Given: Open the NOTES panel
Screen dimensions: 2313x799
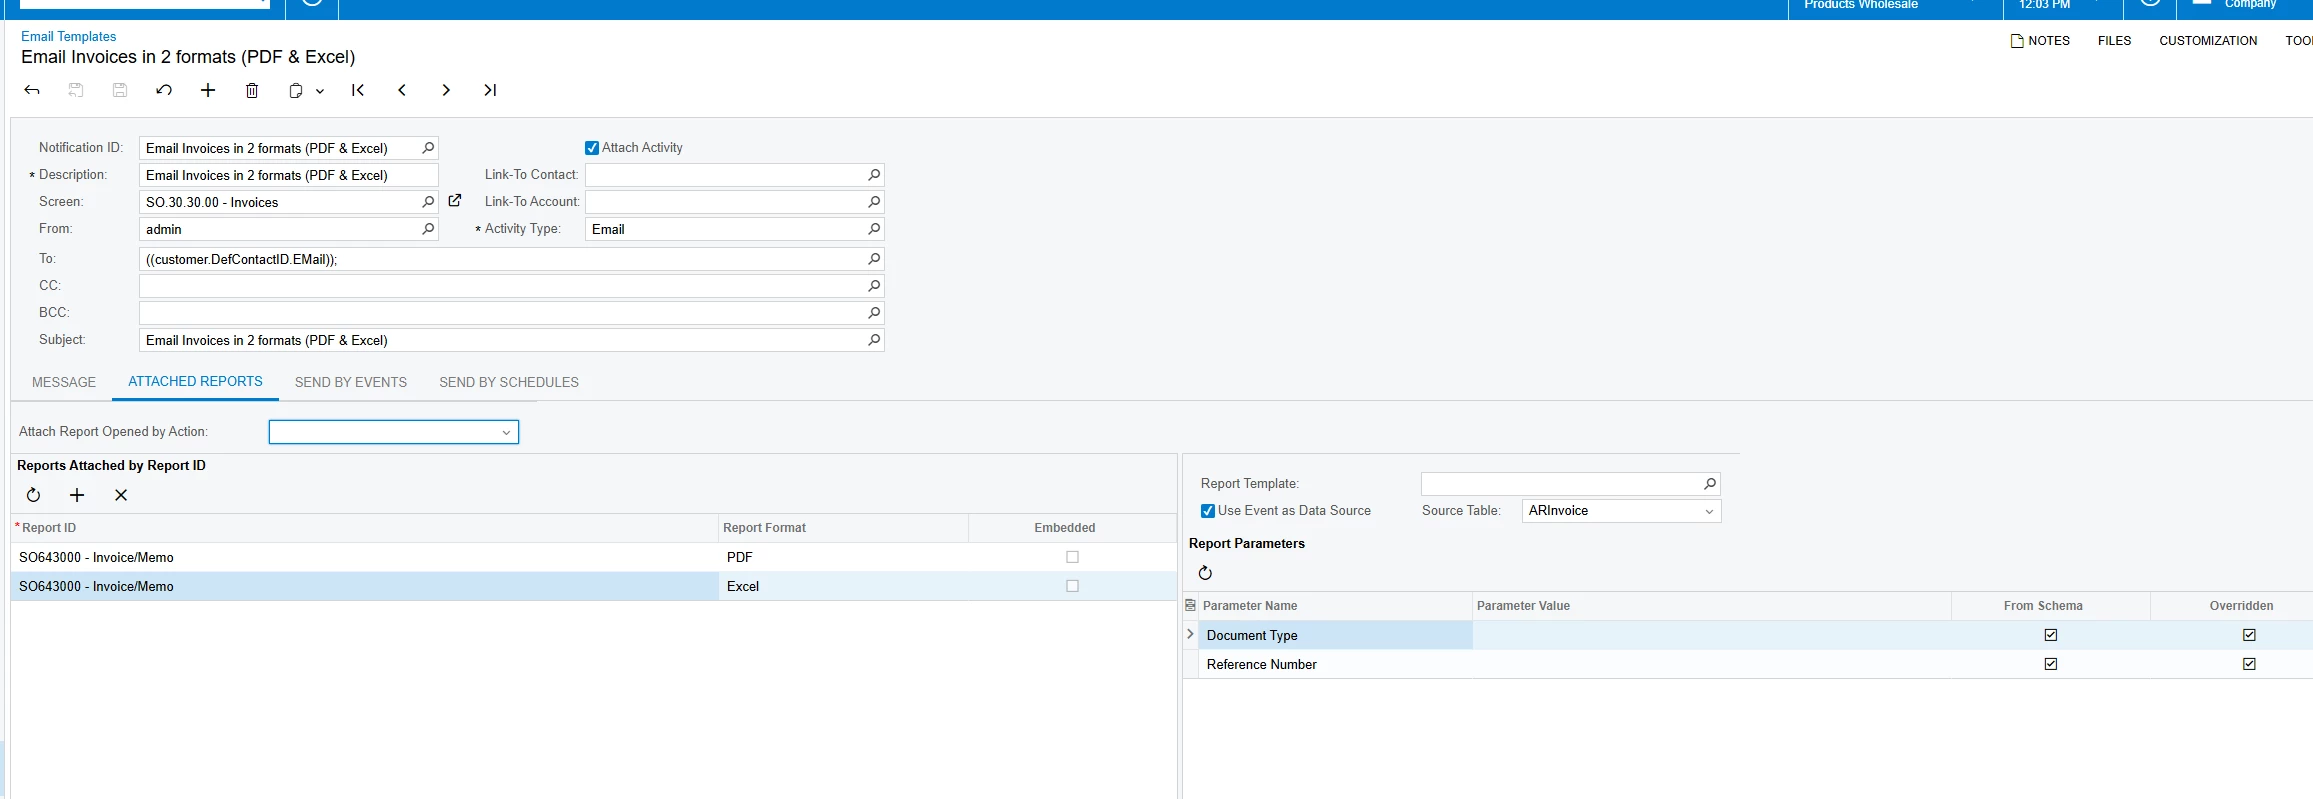Looking at the screenshot, I should (x=2040, y=41).
